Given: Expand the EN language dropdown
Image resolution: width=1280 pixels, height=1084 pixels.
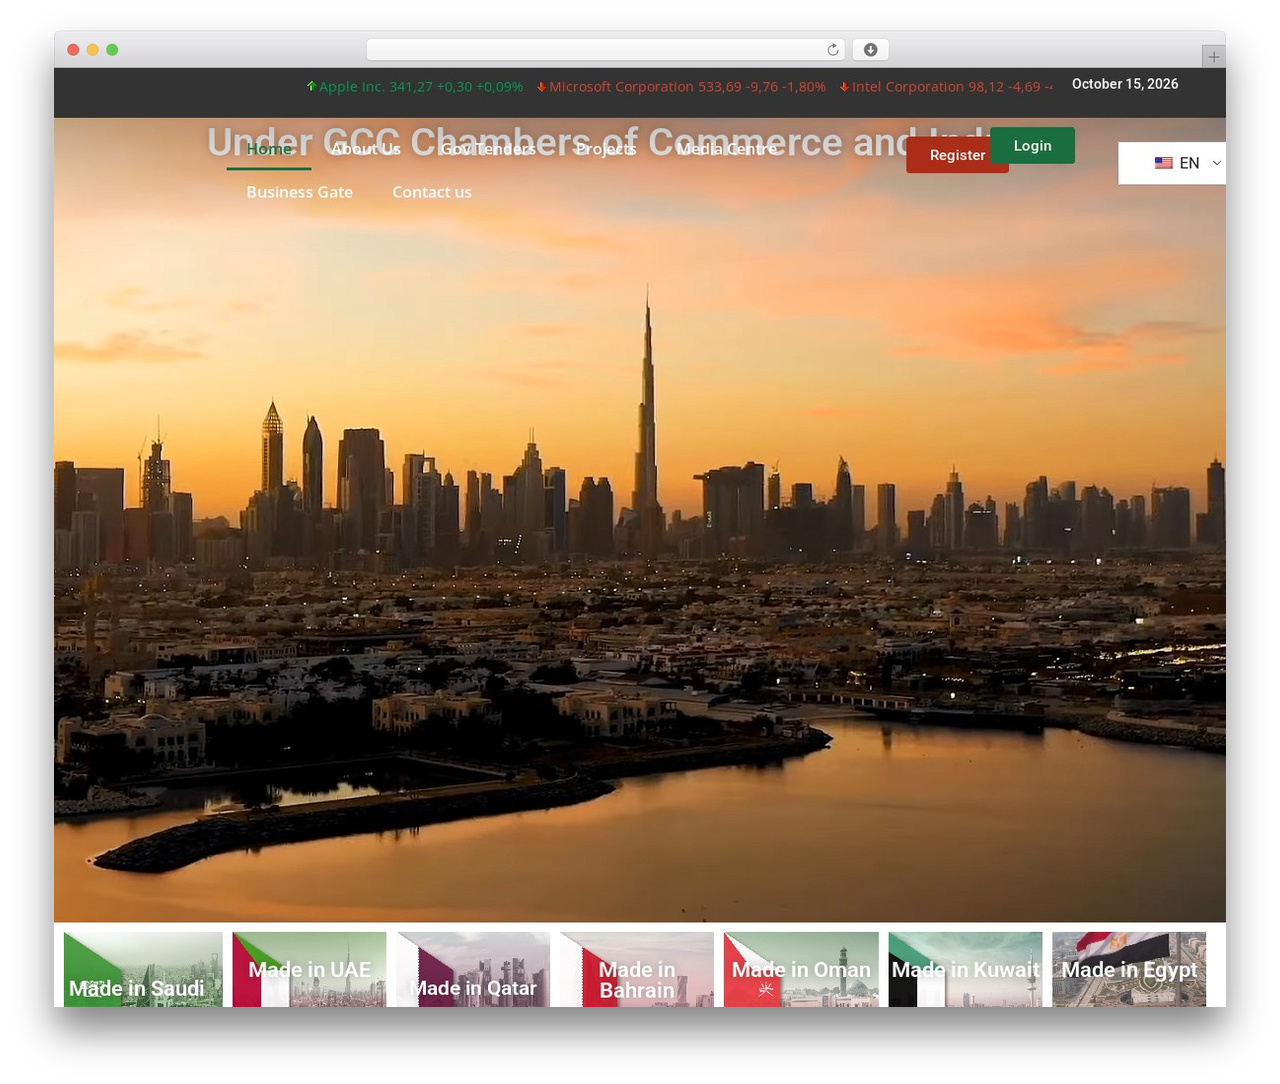Looking at the screenshot, I should (x=1172, y=163).
